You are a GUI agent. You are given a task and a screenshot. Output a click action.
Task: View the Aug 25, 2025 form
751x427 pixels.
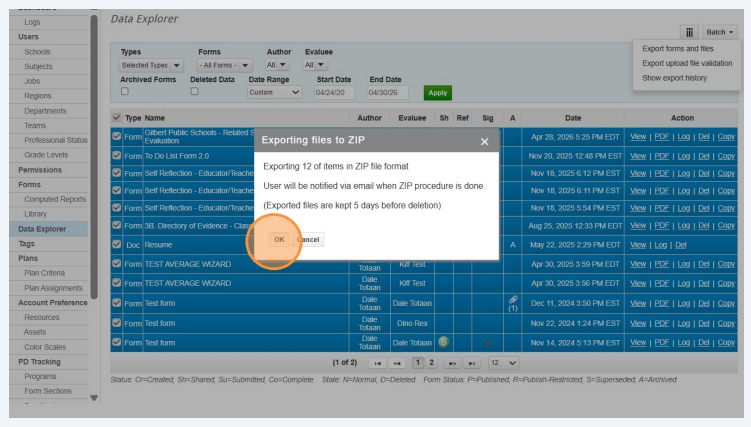tap(638, 225)
